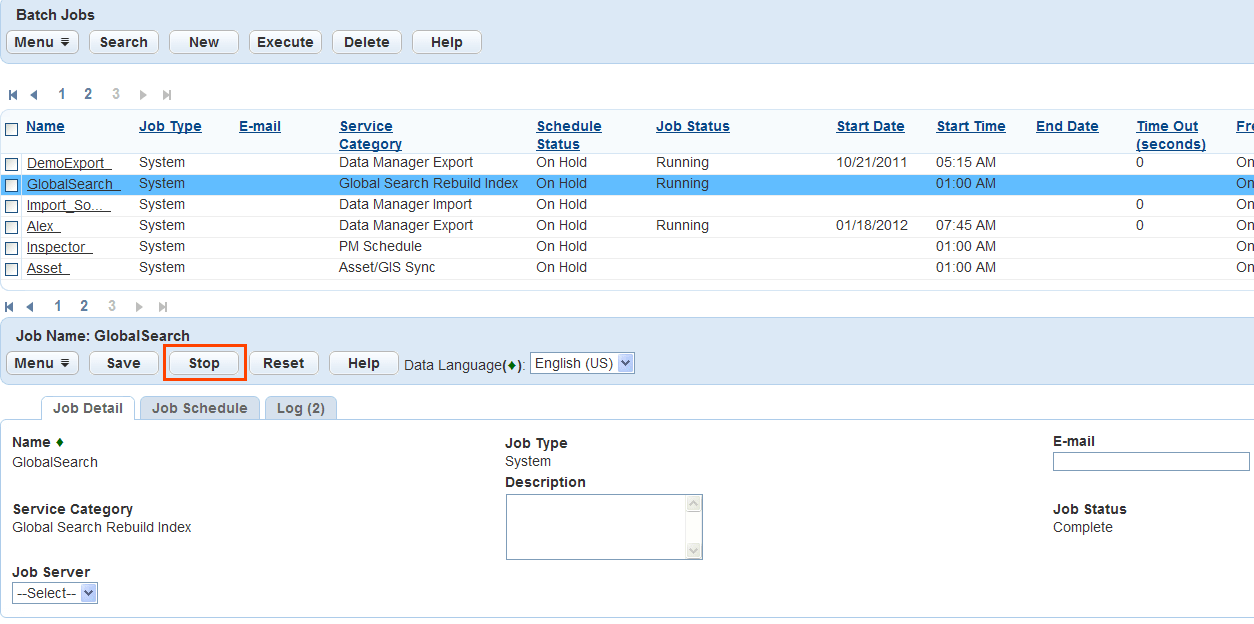Open the Import_So... job link
This screenshot has width=1254, height=624.
point(68,206)
